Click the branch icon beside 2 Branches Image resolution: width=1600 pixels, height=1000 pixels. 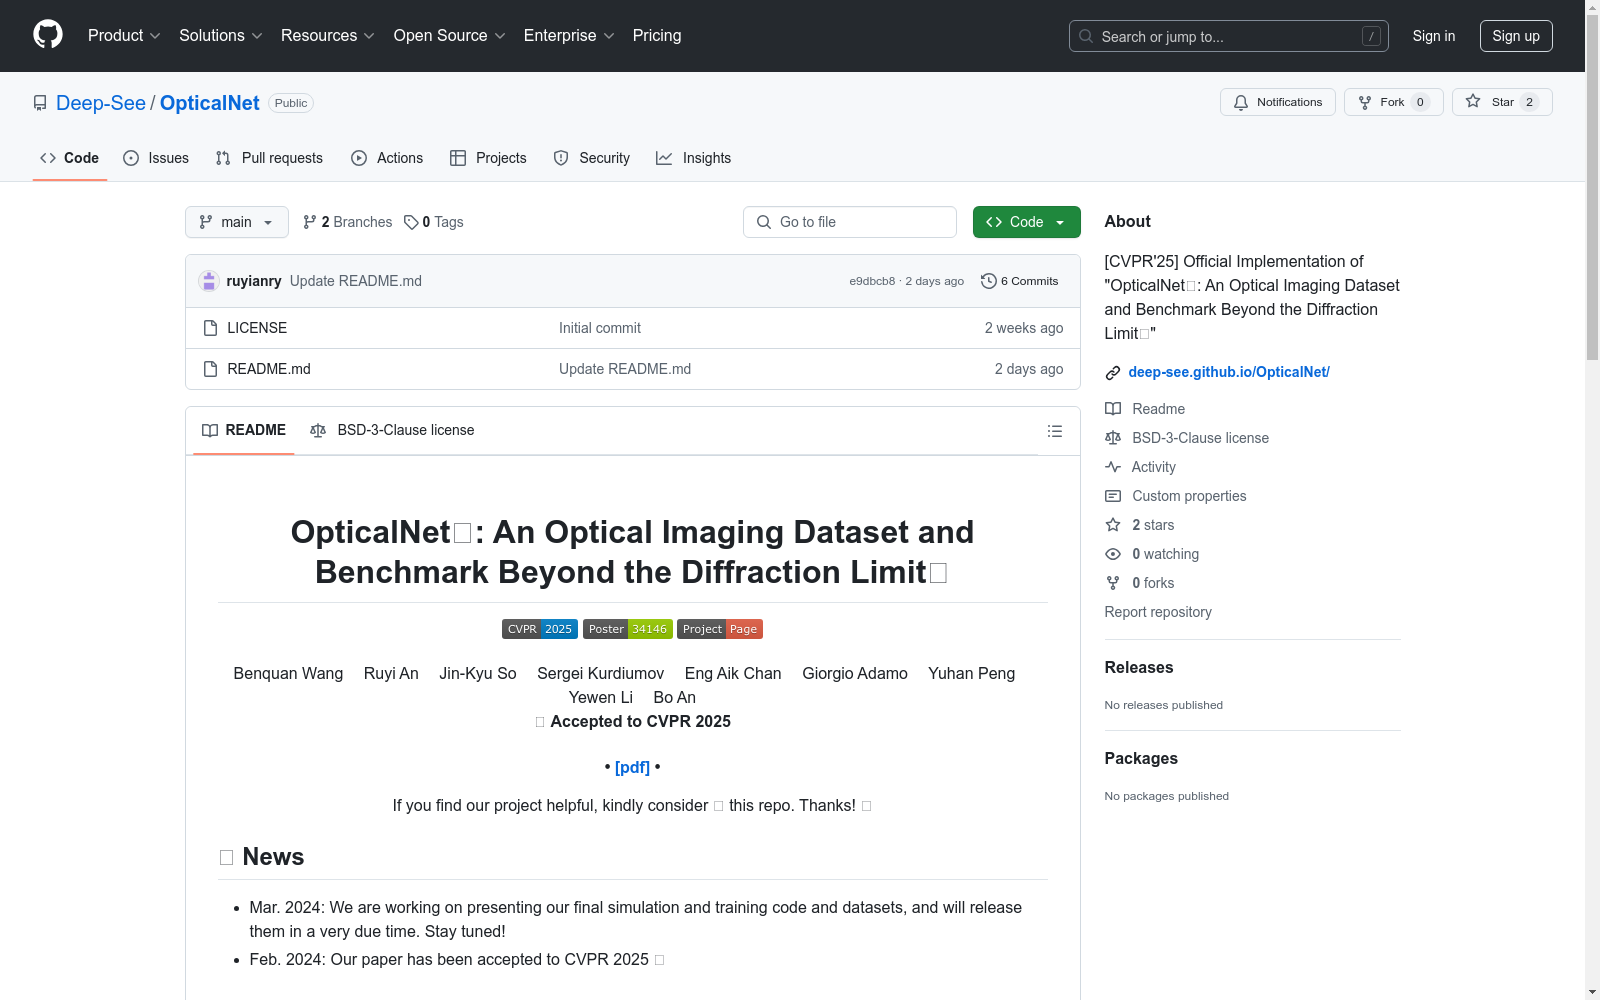point(310,222)
